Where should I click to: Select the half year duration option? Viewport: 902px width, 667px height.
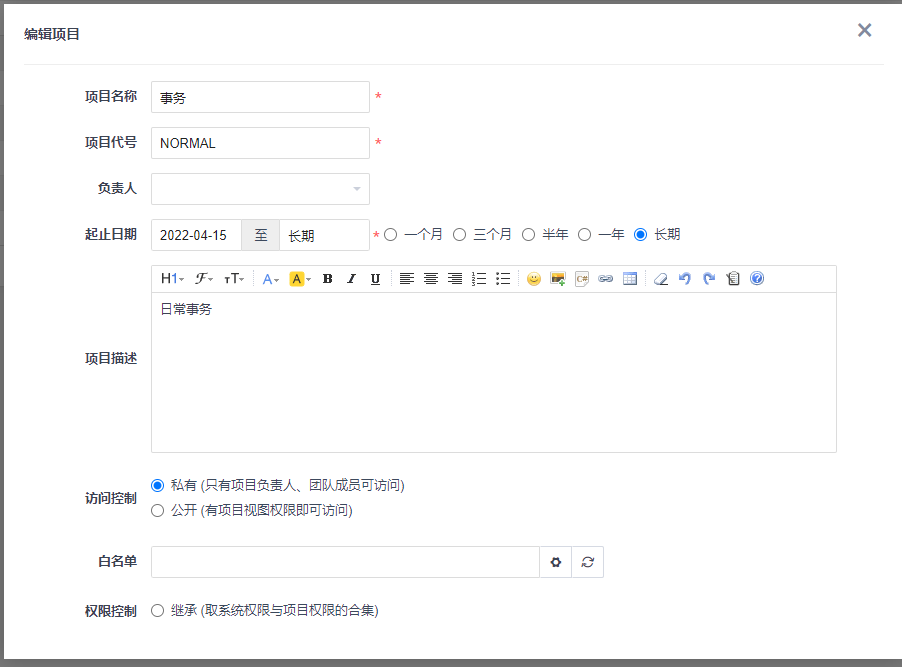[528, 235]
